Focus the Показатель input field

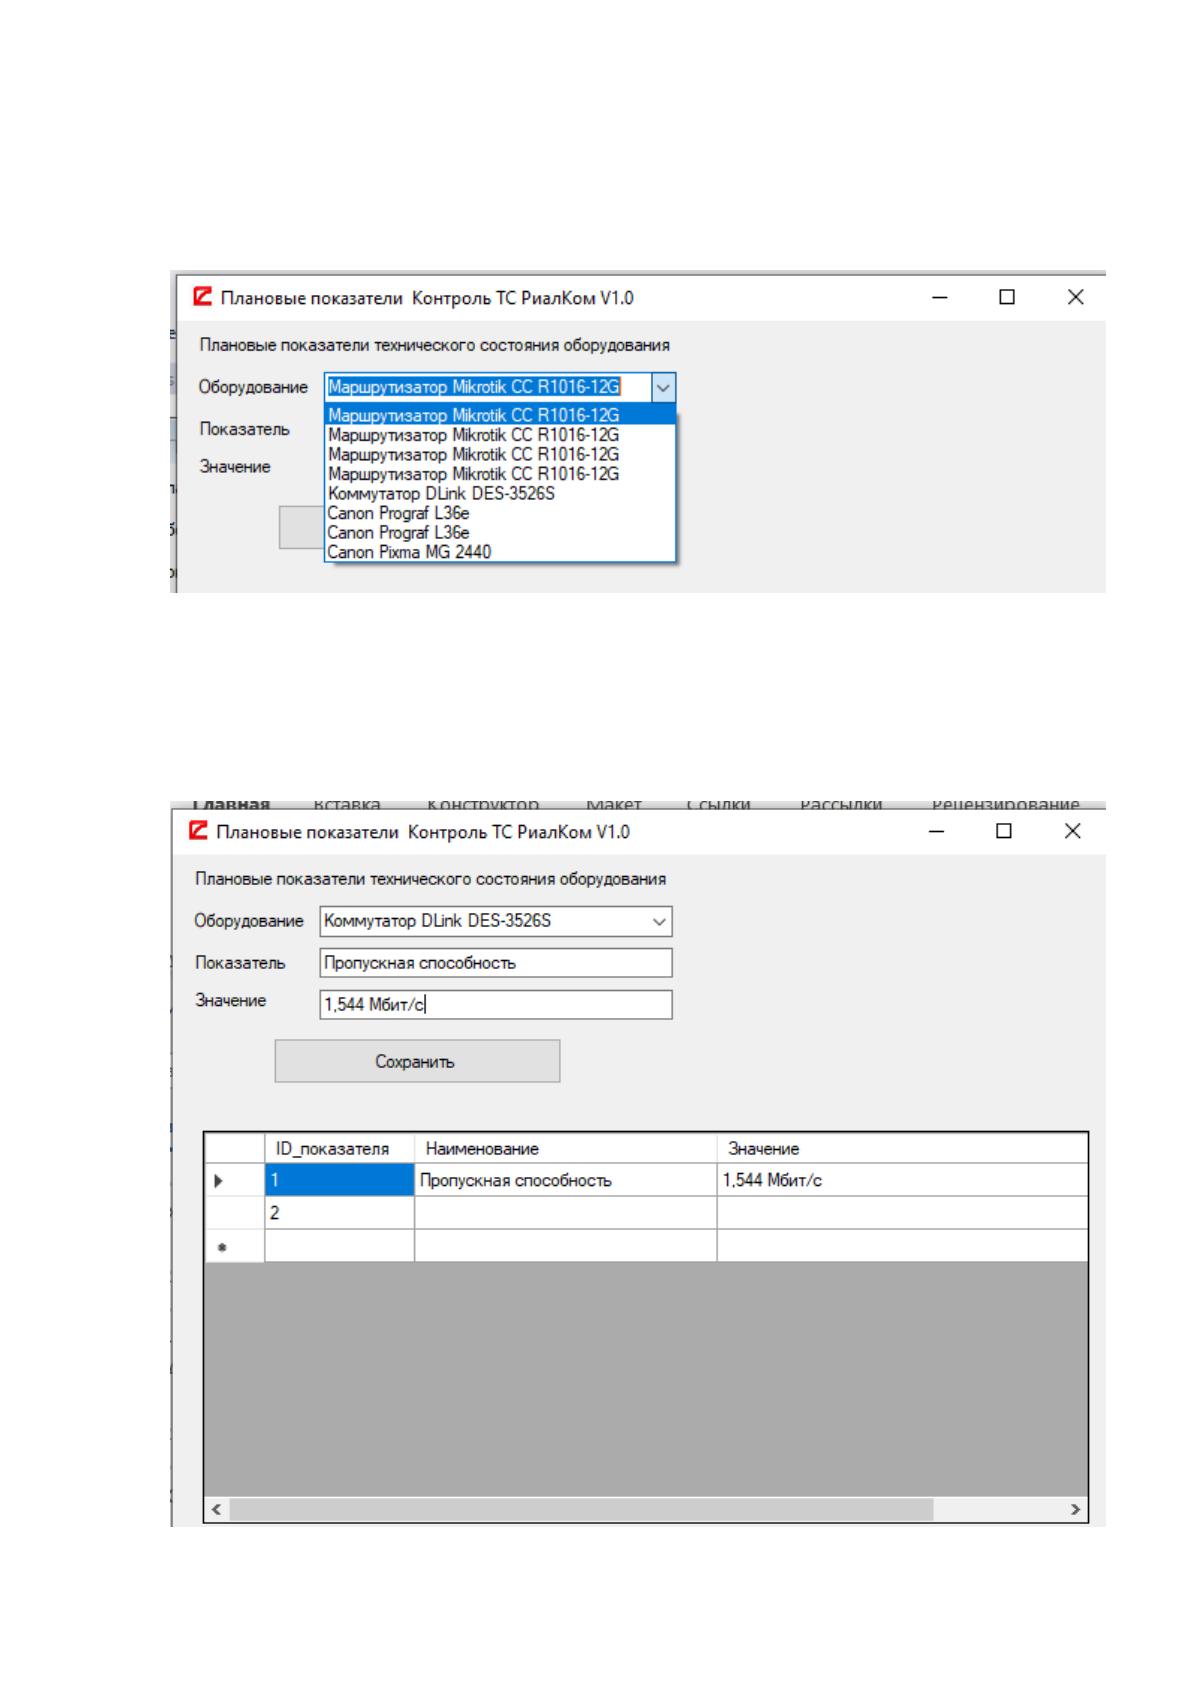[496, 963]
